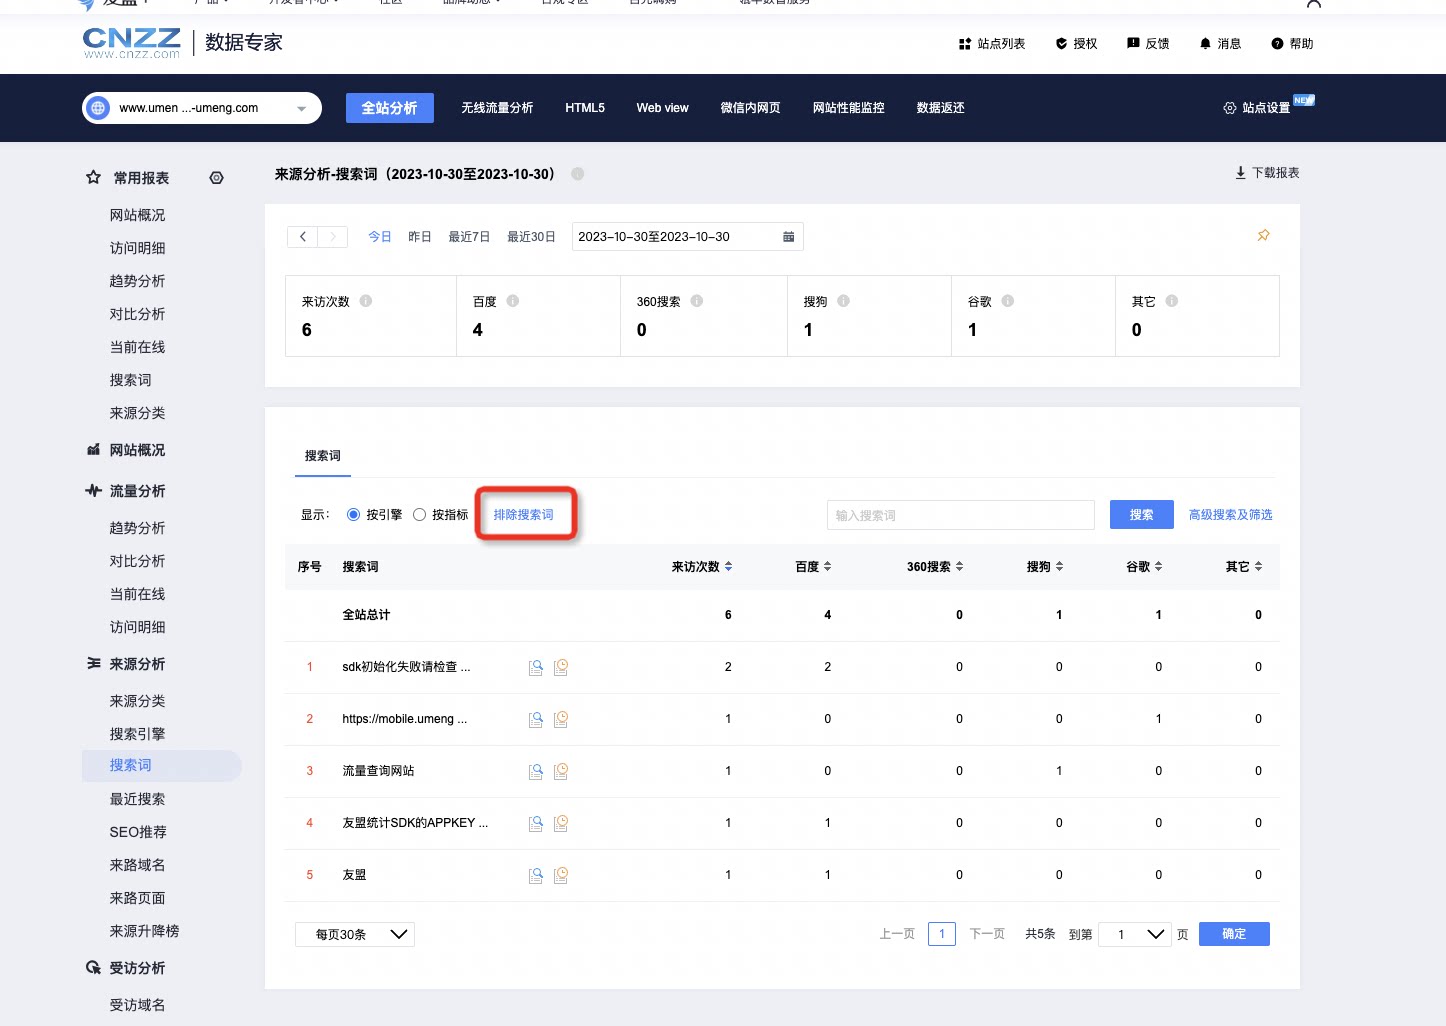Open the clock history icon for 友盟统计SDK的APPKEY row

pos(561,823)
